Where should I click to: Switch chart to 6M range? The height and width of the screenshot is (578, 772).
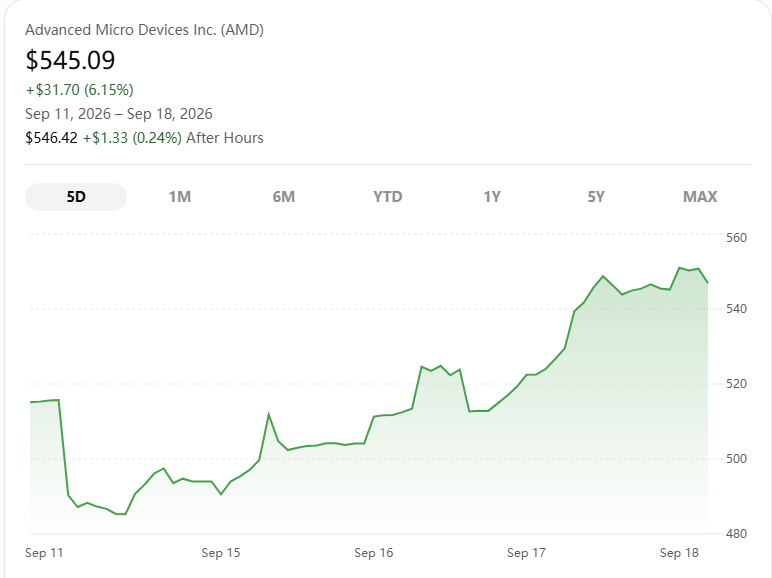(284, 197)
